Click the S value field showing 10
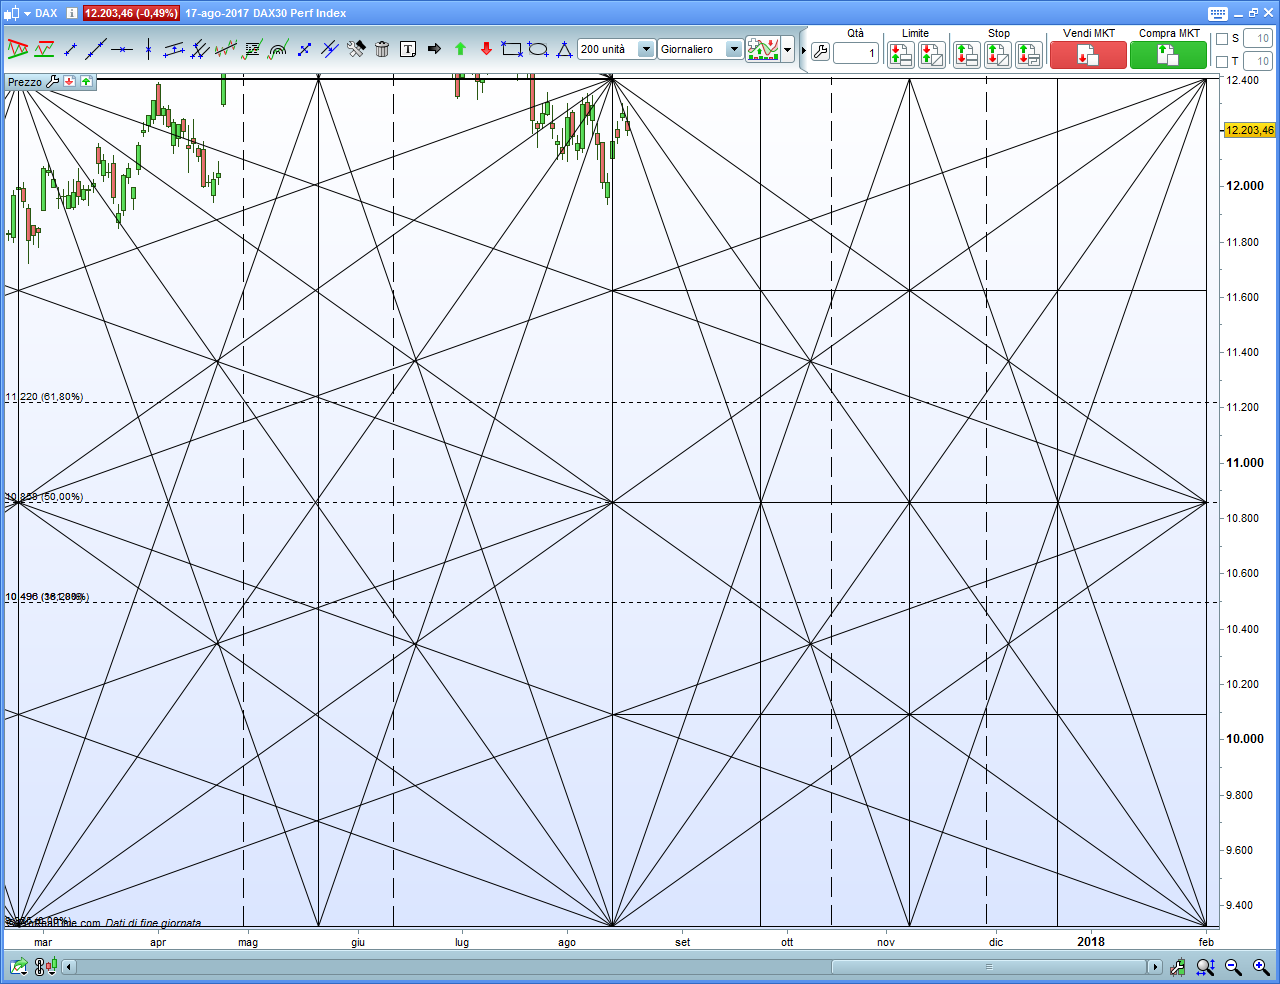 click(x=1258, y=39)
